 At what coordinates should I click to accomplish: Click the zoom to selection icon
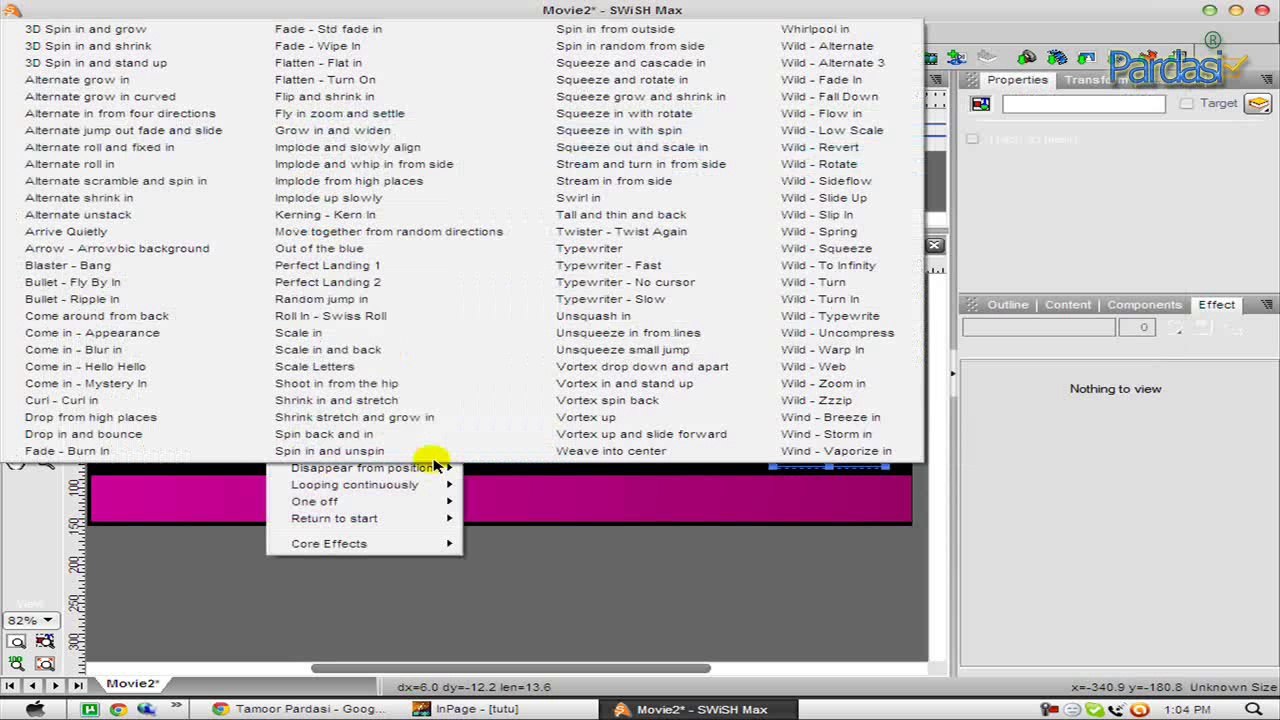coord(45,641)
